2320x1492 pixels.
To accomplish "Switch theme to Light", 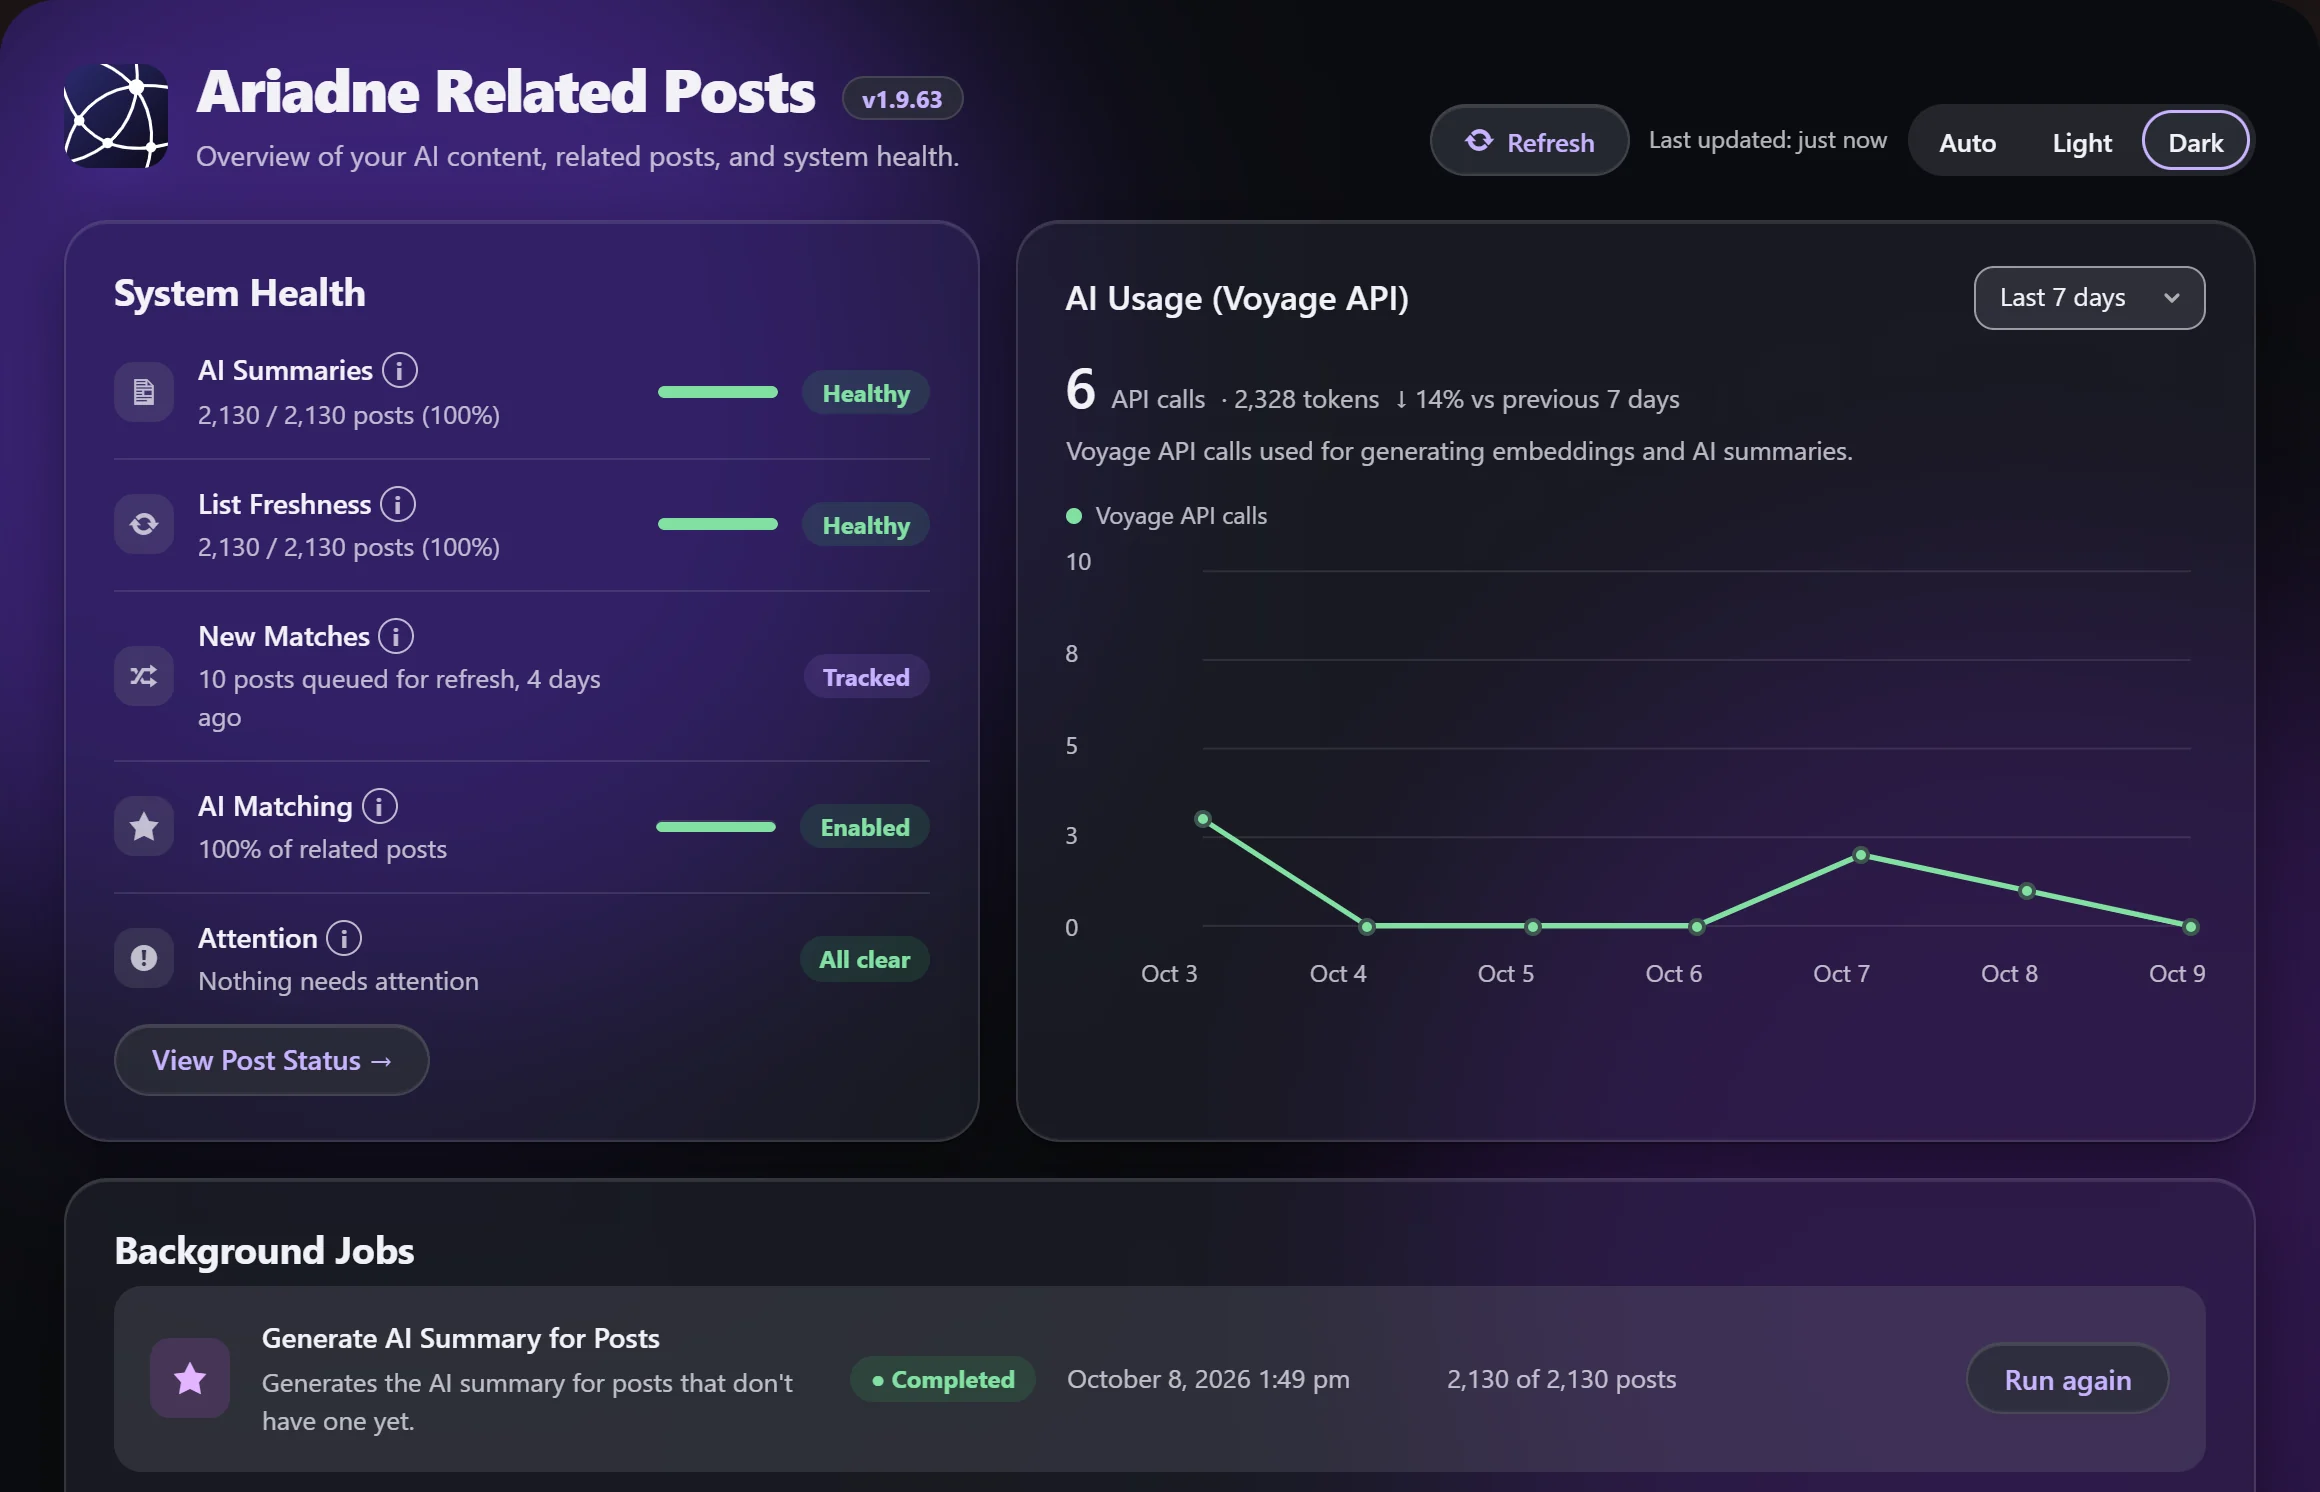I will (x=2082, y=142).
